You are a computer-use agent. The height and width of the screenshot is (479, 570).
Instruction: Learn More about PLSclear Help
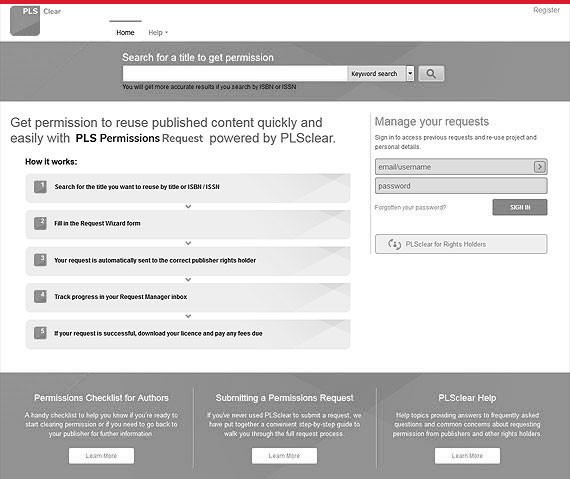[x=467, y=456]
